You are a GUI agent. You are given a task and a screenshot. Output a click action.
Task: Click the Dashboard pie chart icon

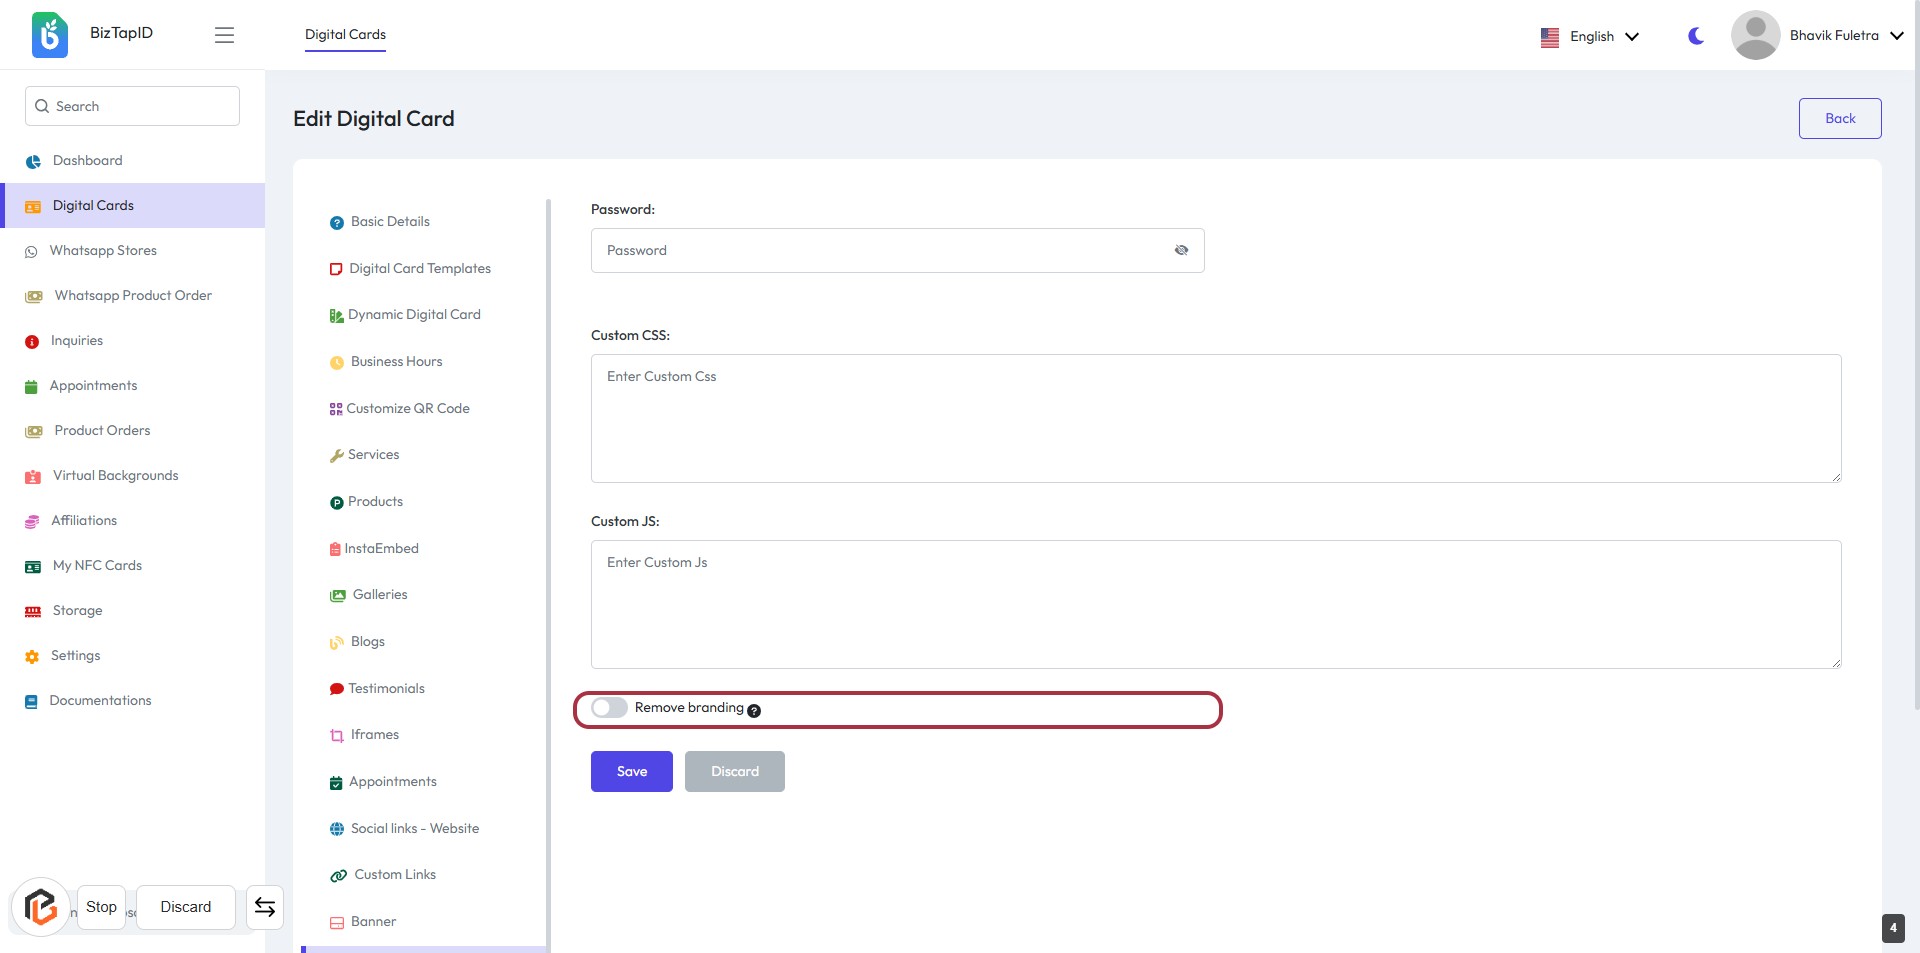point(33,161)
